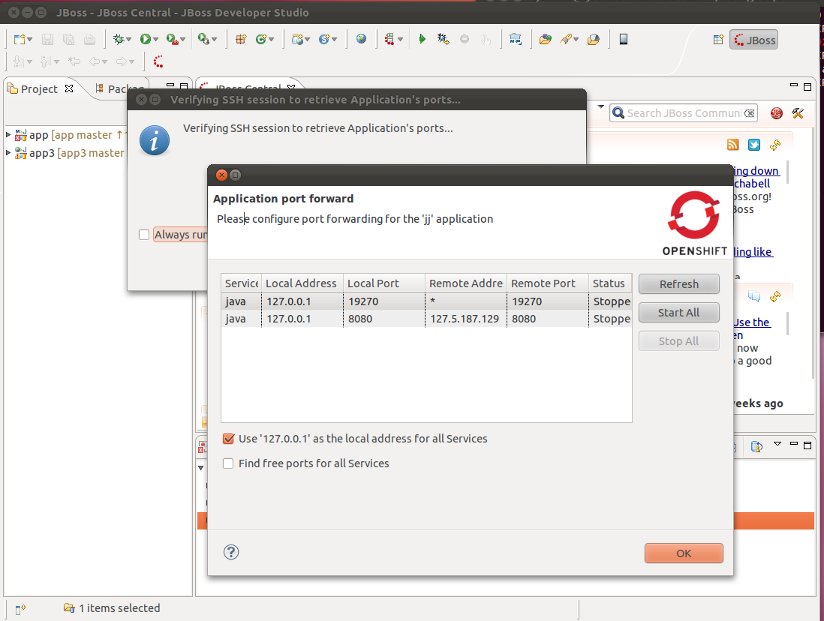Switch to the Project Explorer tab
The height and width of the screenshot is (621, 824).
tap(40, 89)
